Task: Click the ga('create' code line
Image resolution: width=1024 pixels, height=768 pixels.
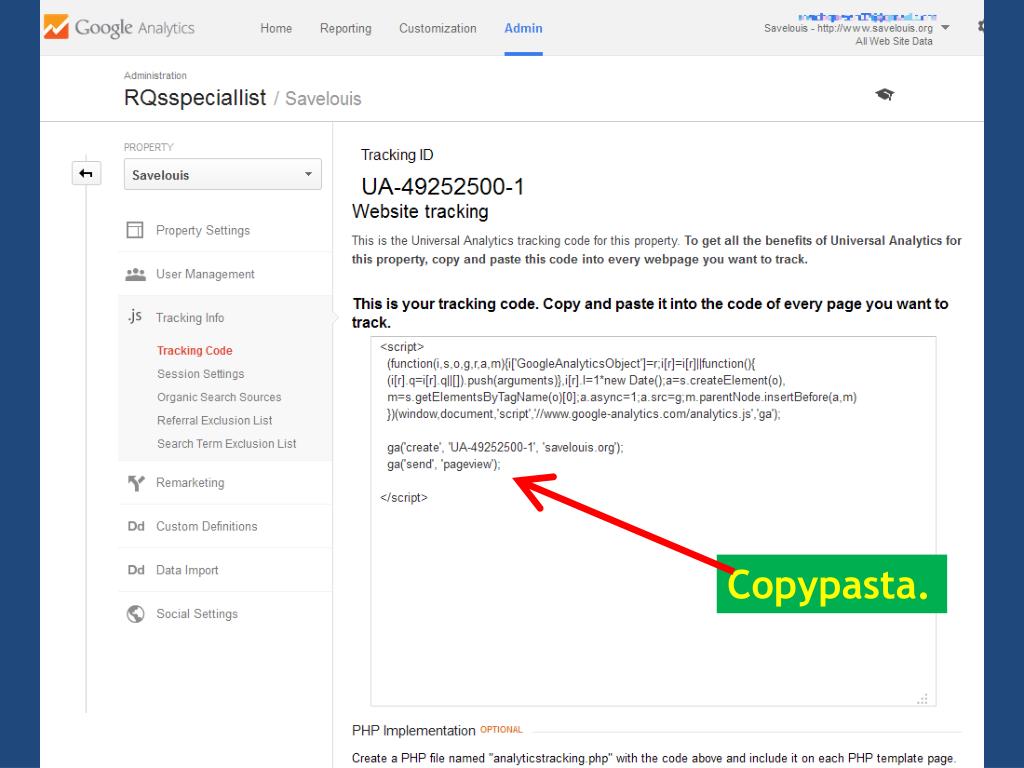Action: pyautogui.click(x=505, y=447)
